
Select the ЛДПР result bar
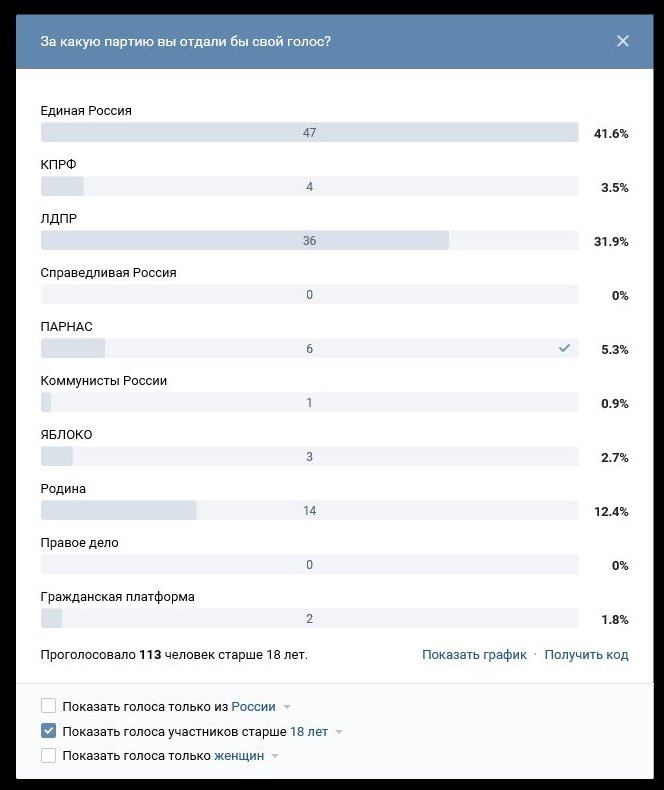[309, 240]
